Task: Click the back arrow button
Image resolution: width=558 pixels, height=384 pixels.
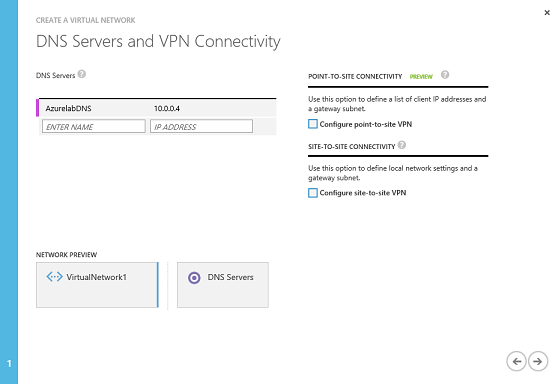Action: coord(516,361)
